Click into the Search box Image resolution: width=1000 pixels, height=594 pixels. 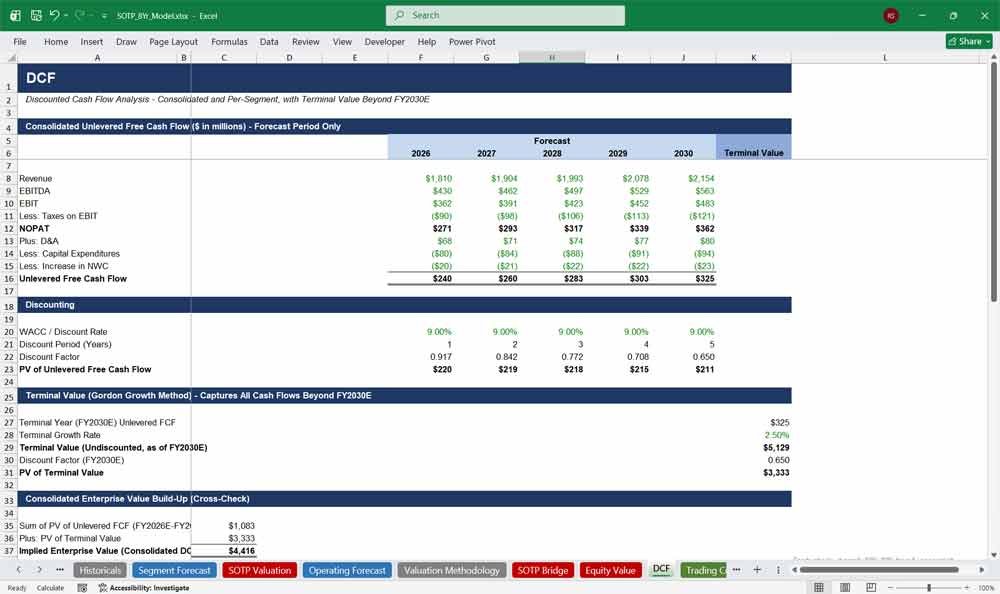pos(505,15)
